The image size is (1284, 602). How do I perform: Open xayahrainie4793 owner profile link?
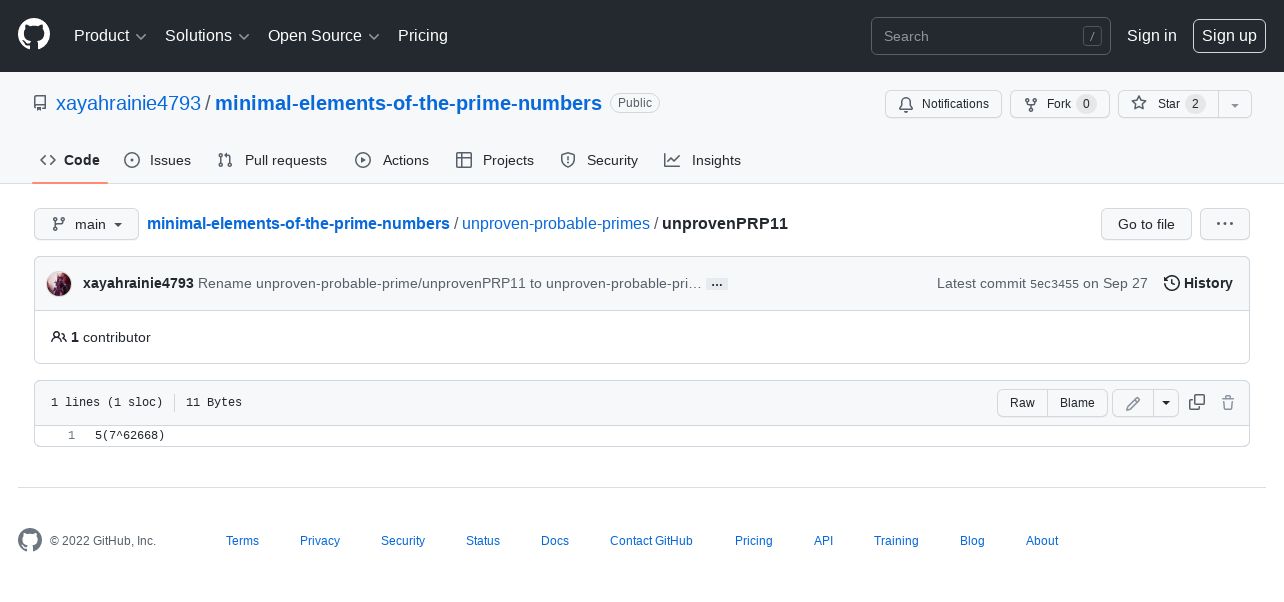pyautogui.click(x=128, y=103)
